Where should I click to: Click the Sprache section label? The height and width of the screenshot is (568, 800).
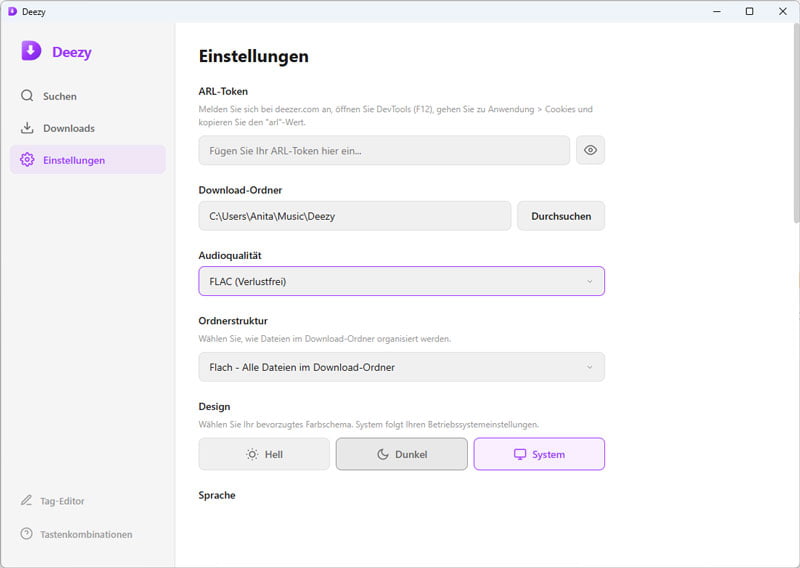pyautogui.click(x=217, y=495)
